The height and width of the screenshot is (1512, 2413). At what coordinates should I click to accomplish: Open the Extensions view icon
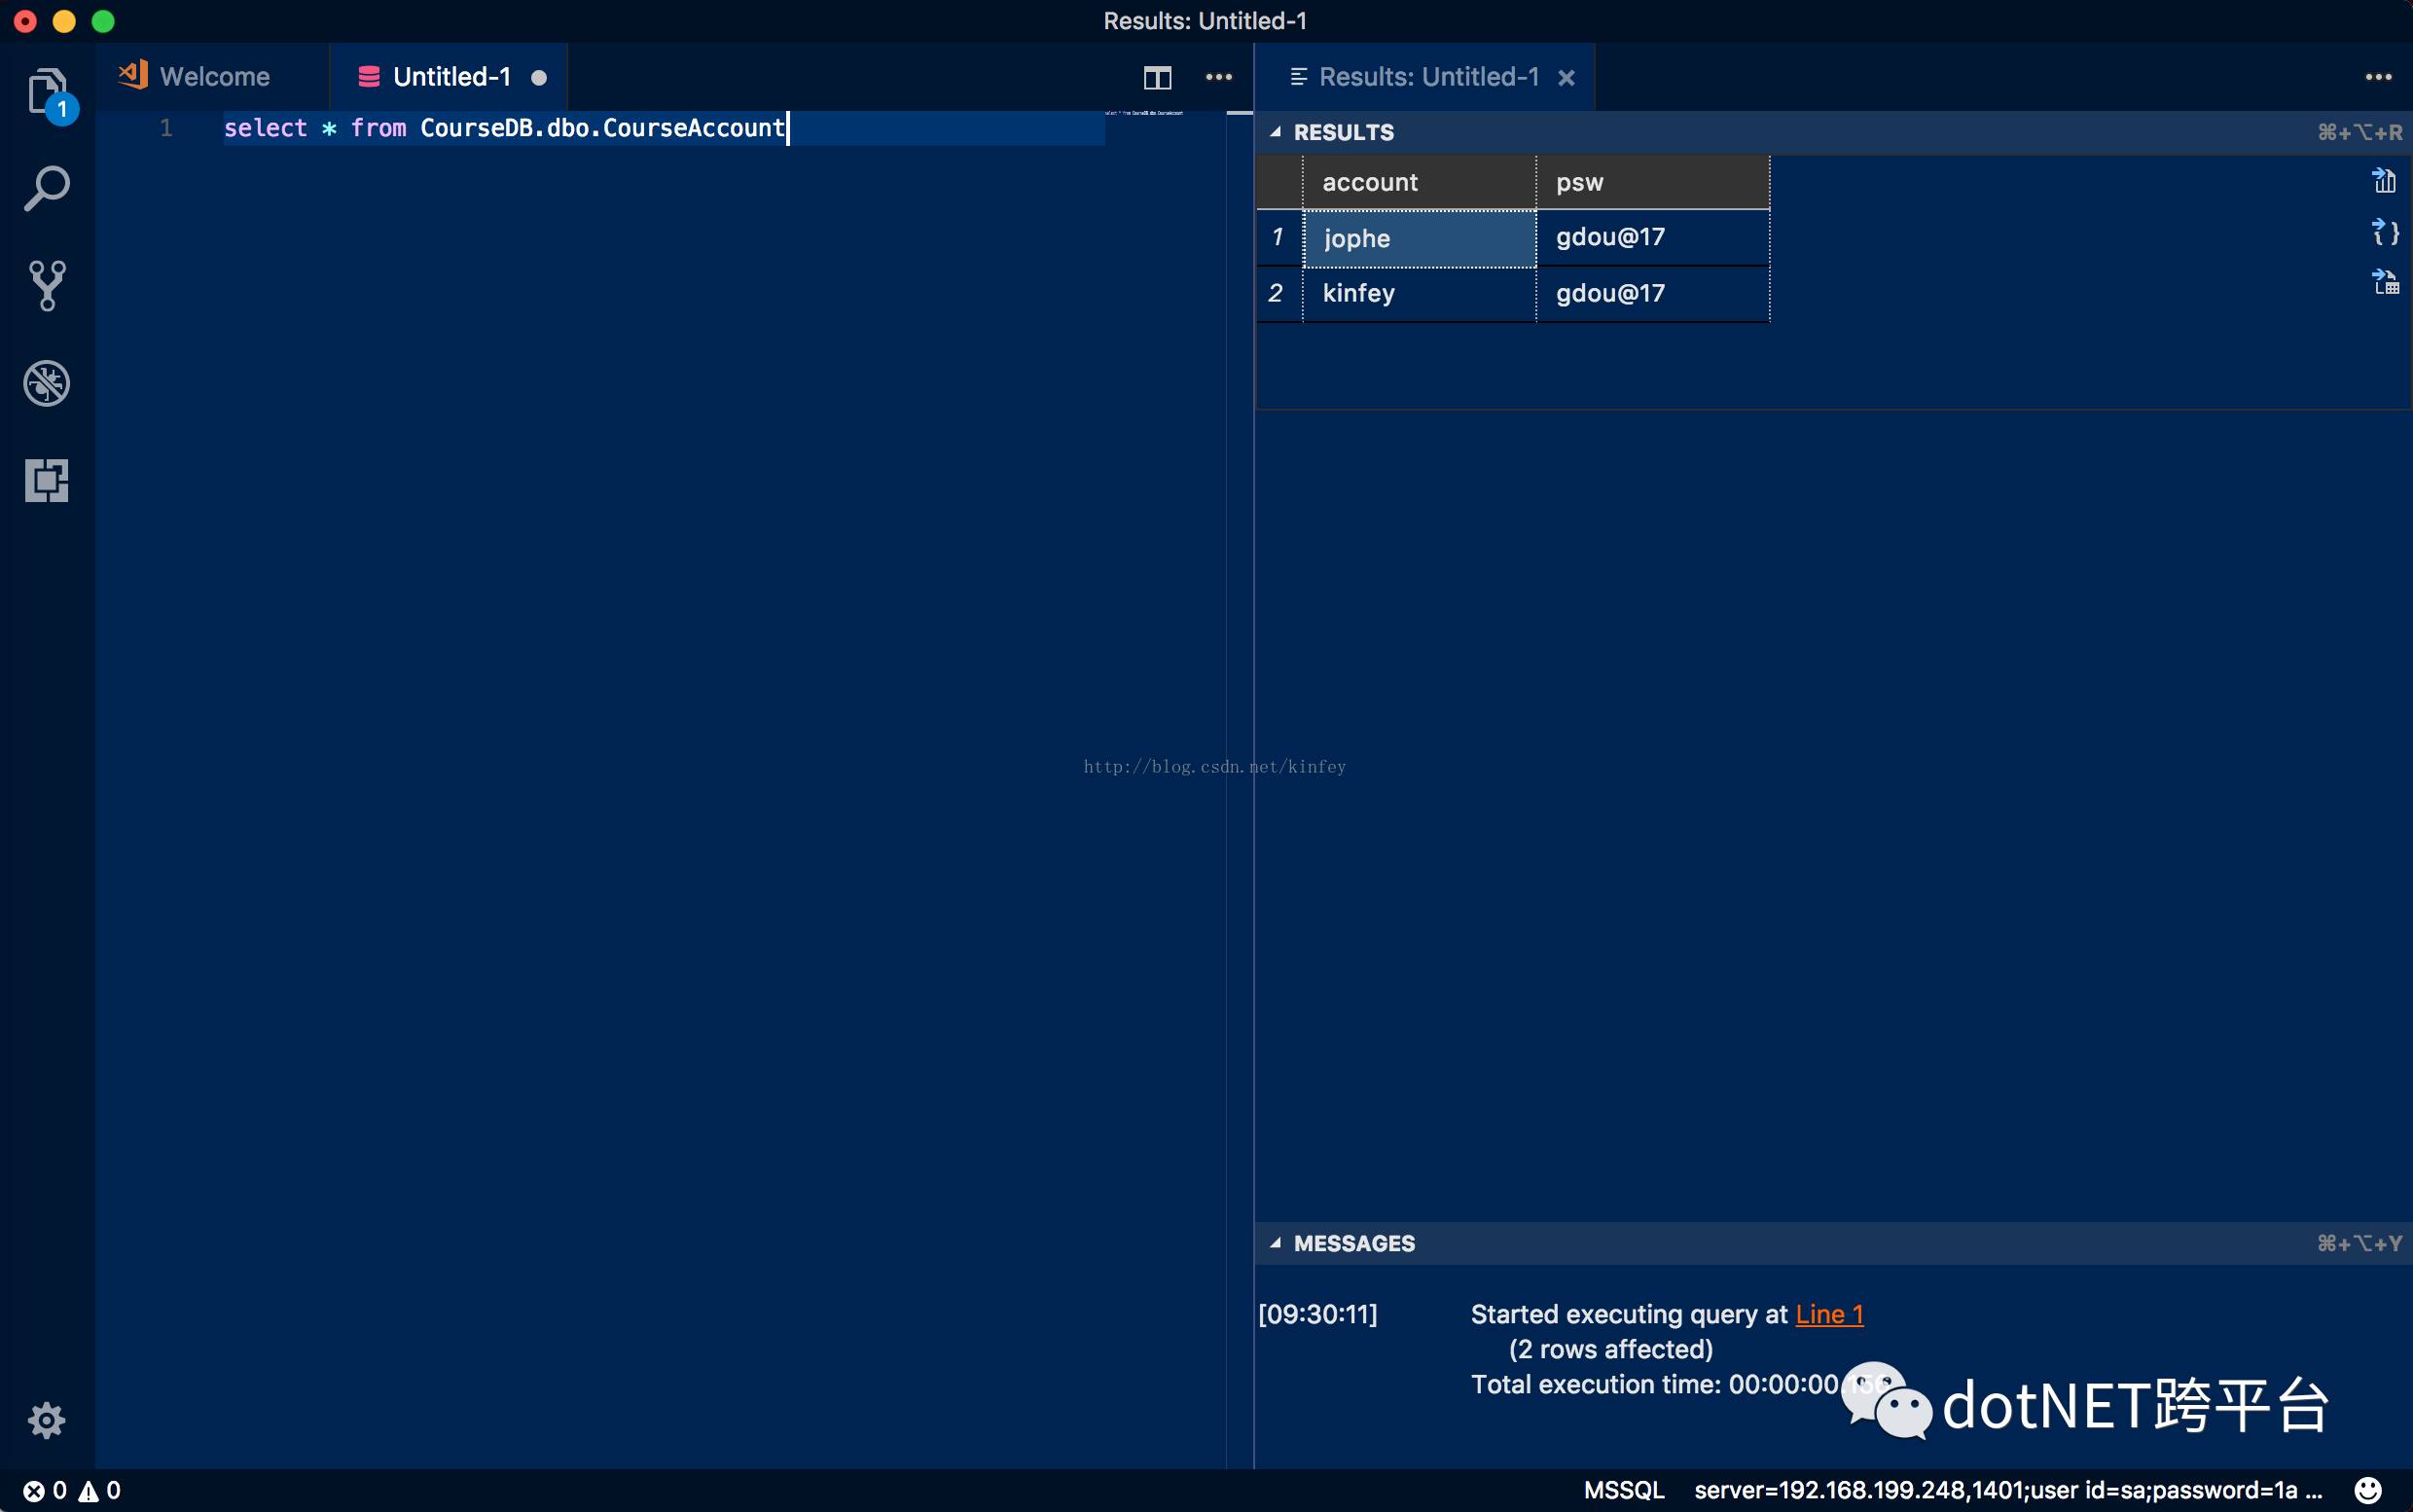[46, 481]
